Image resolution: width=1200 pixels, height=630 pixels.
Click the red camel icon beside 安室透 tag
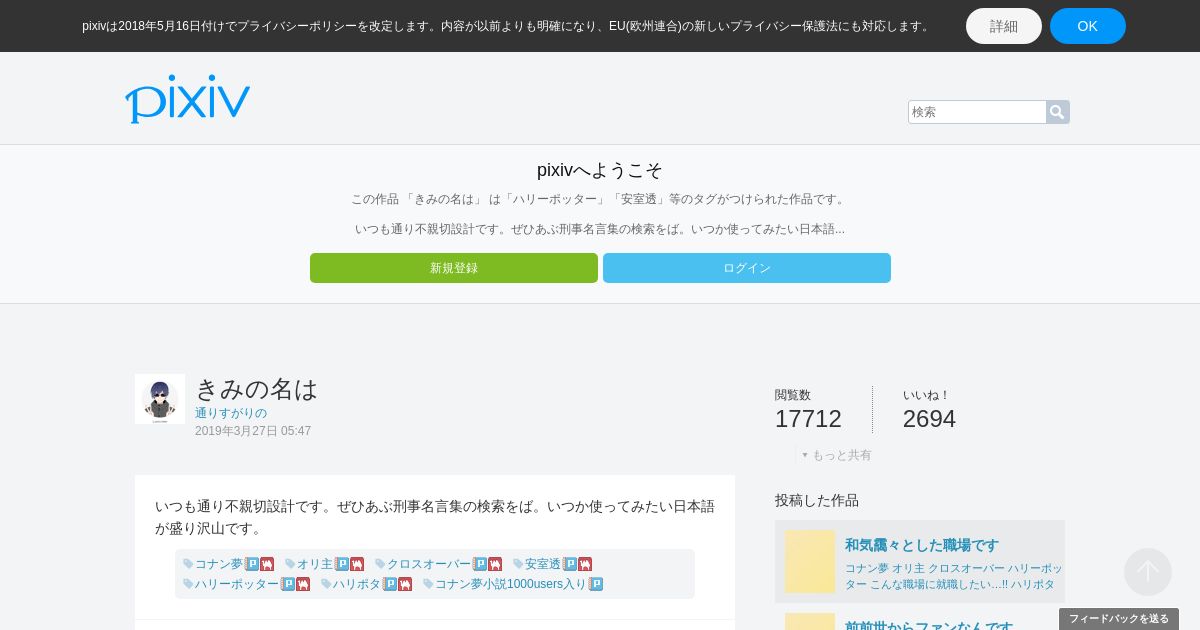(585, 564)
